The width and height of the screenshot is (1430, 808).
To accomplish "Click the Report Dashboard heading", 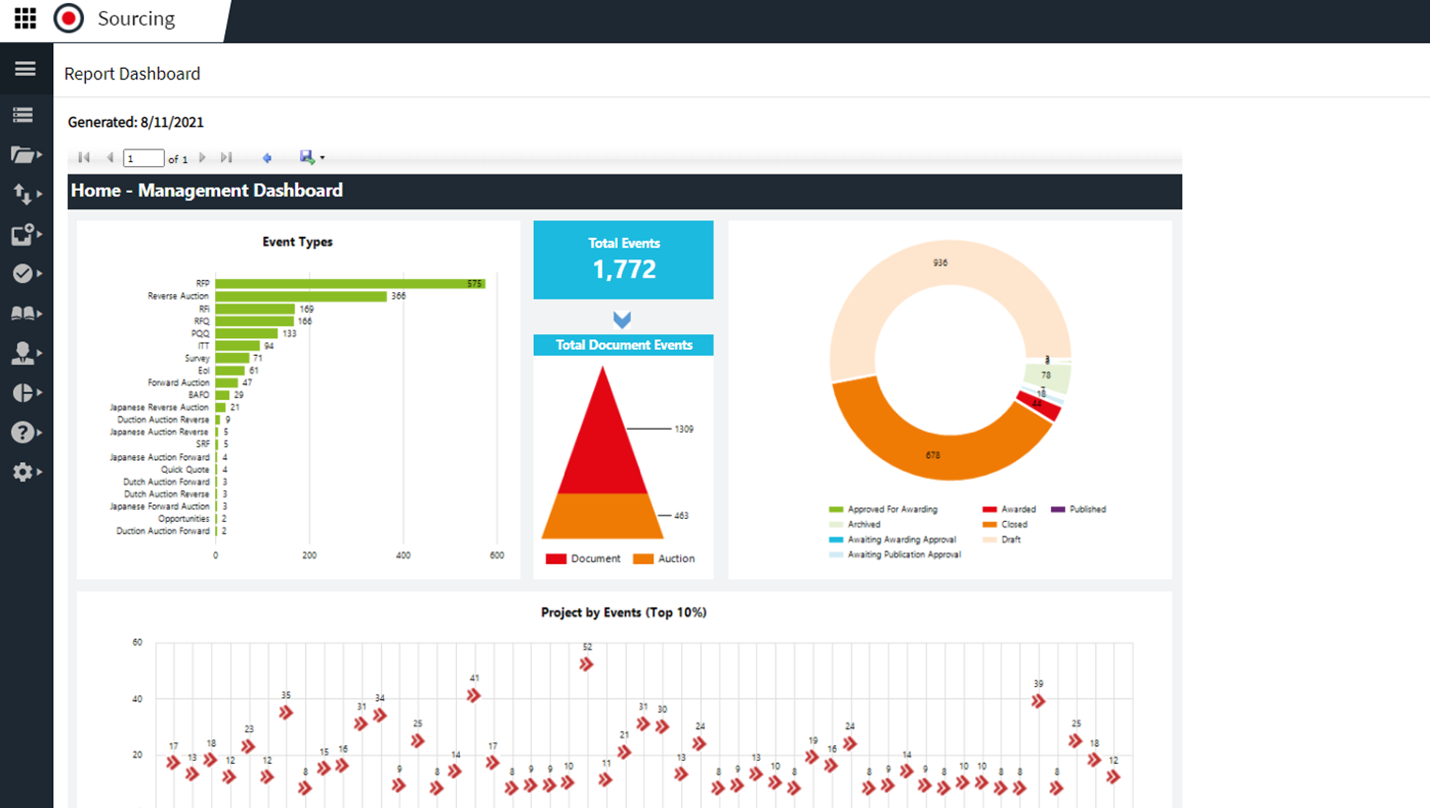I will 132,73.
